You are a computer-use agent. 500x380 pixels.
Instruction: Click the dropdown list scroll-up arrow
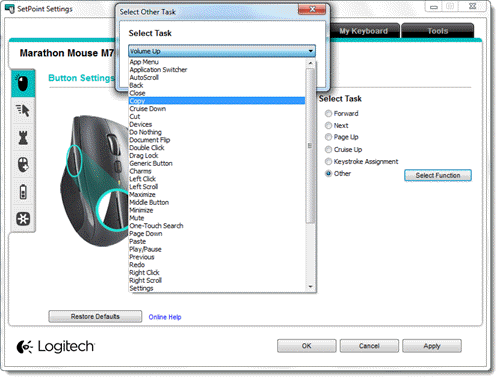click(311, 63)
